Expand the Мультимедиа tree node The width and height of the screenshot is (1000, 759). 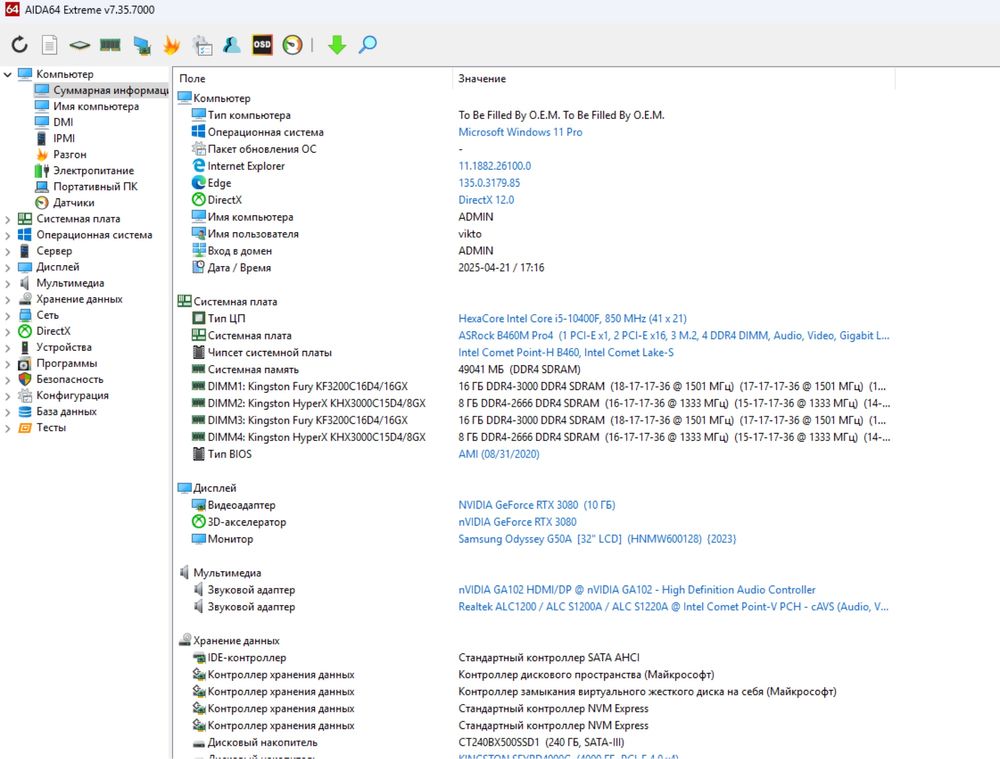(8, 283)
